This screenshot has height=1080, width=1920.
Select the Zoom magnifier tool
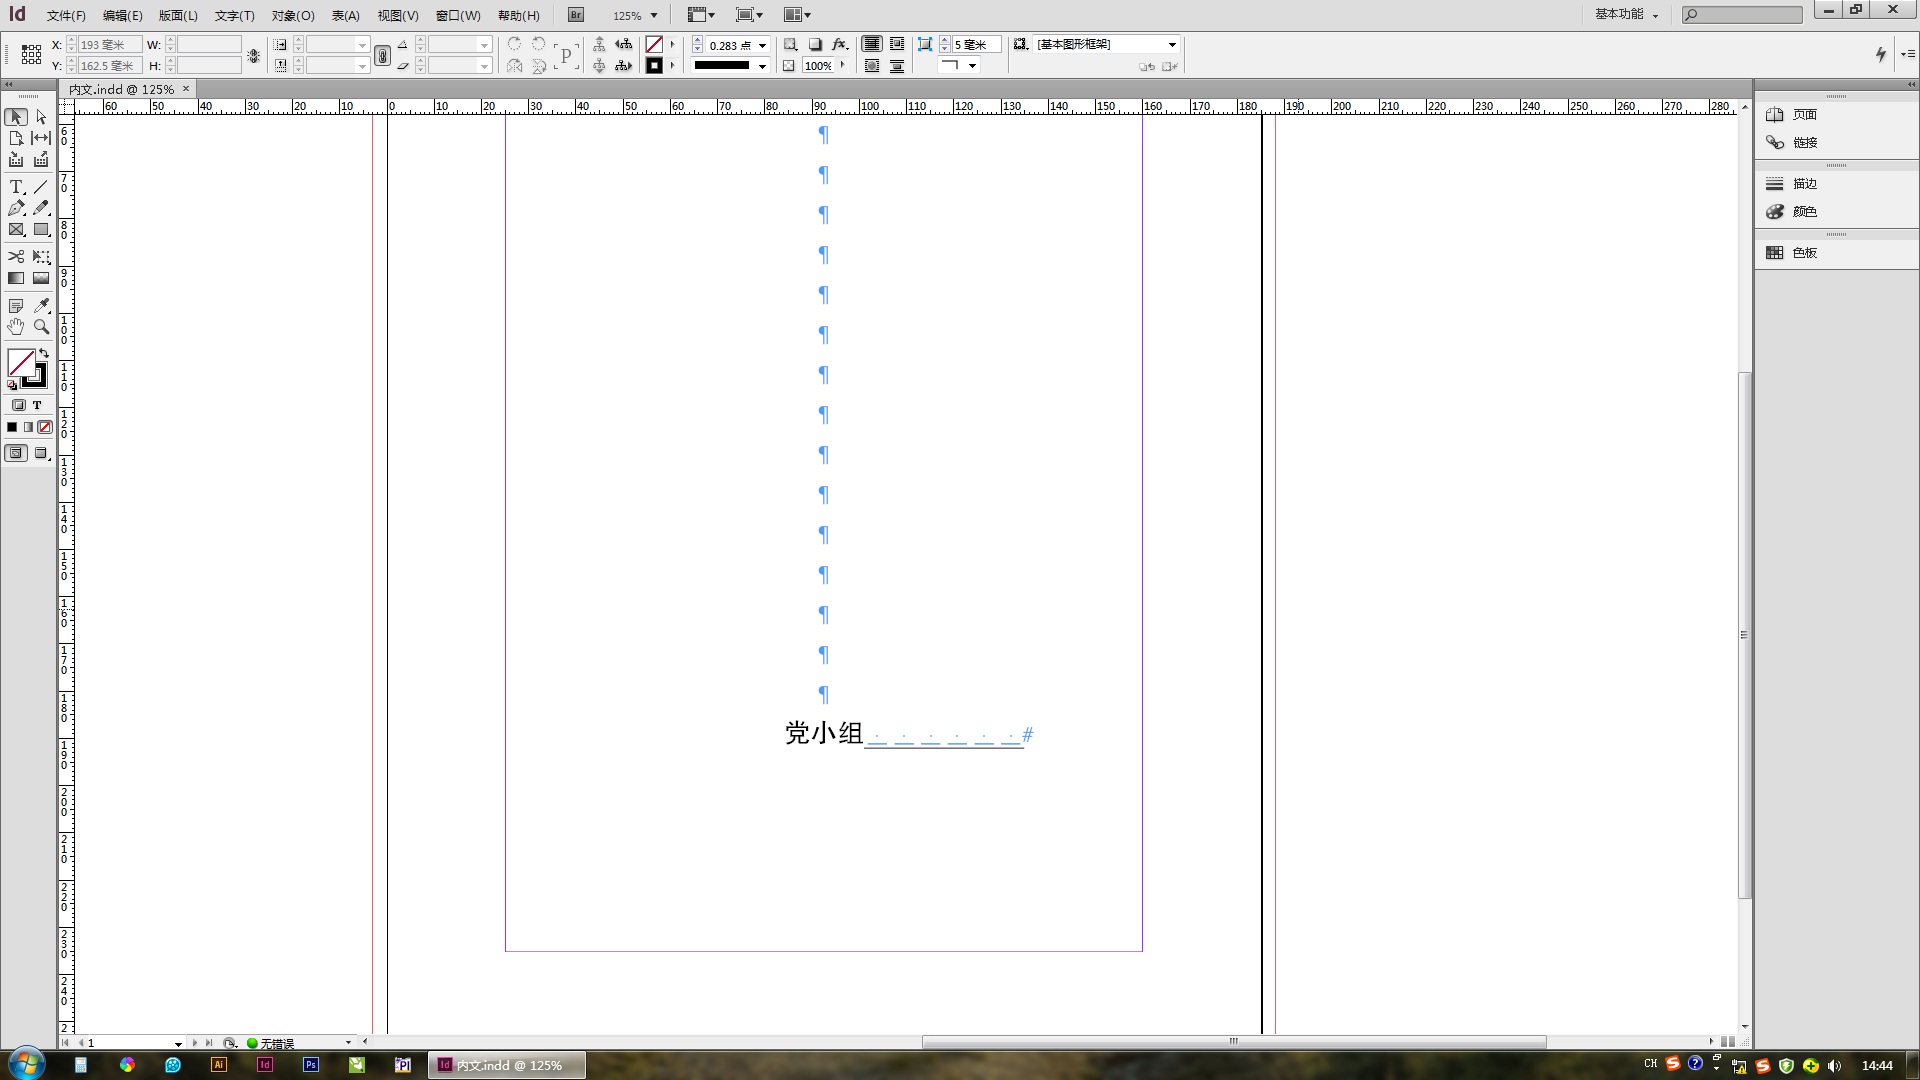coord(41,327)
